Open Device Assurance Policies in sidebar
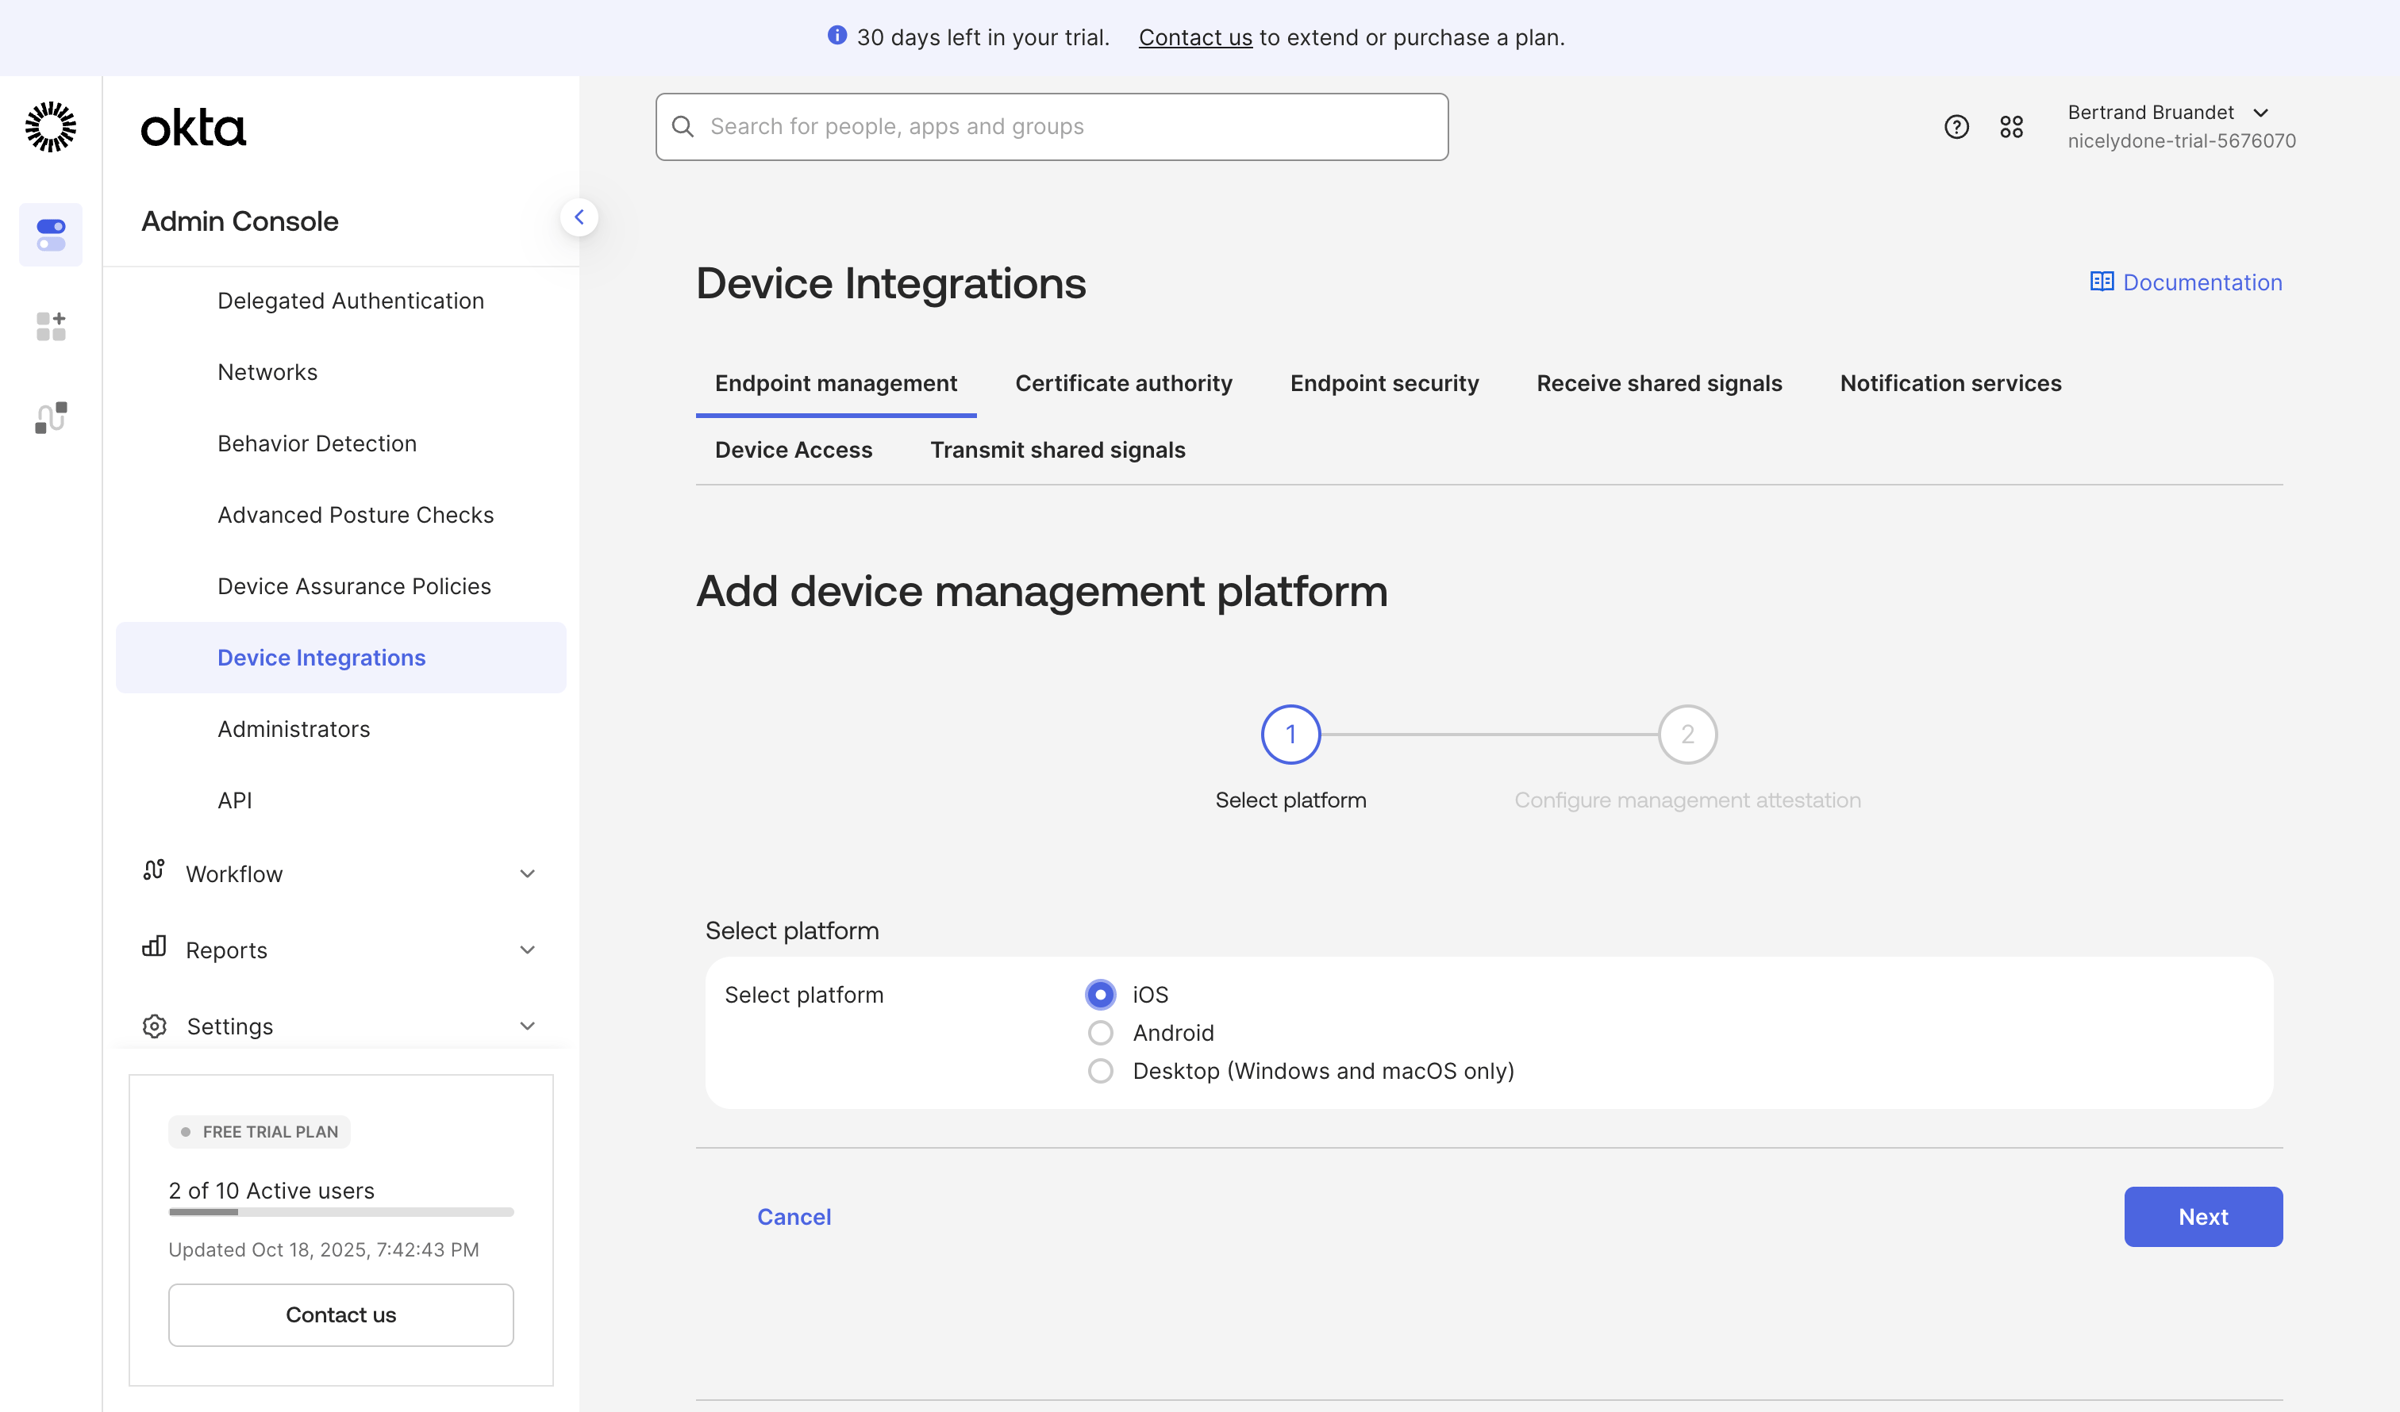Image resolution: width=2400 pixels, height=1412 pixels. pos(354,586)
